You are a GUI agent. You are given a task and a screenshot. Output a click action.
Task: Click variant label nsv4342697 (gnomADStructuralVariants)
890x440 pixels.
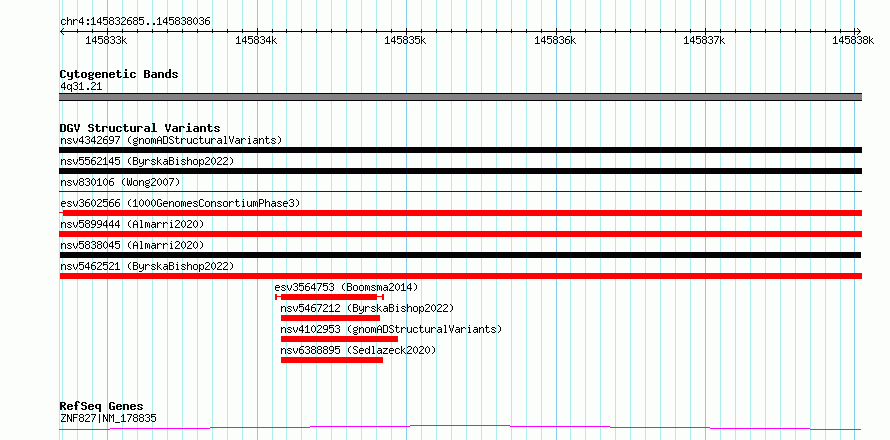[x=171, y=140]
